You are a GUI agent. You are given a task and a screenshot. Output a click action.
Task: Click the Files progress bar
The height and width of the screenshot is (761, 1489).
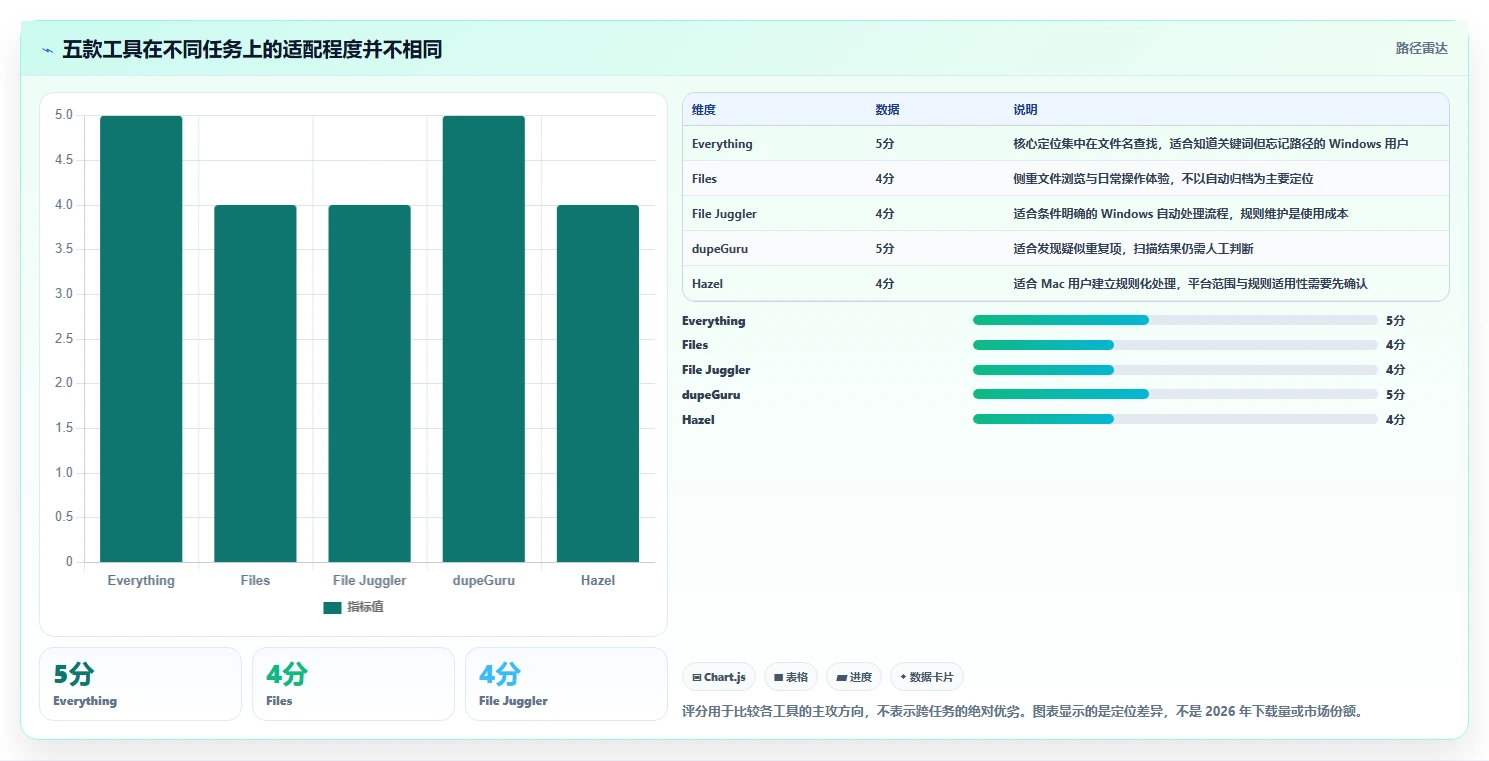[1175, 345]
